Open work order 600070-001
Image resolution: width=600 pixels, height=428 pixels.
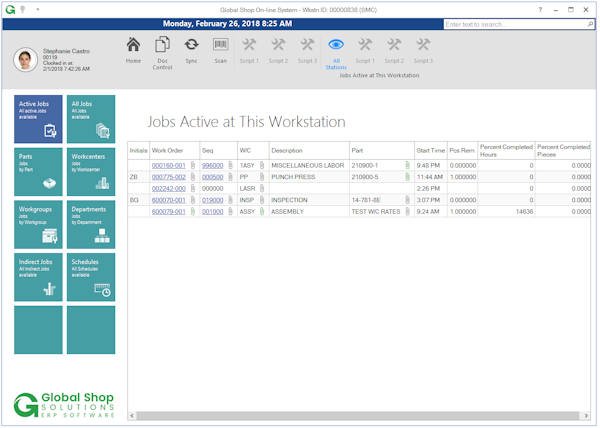168,200
